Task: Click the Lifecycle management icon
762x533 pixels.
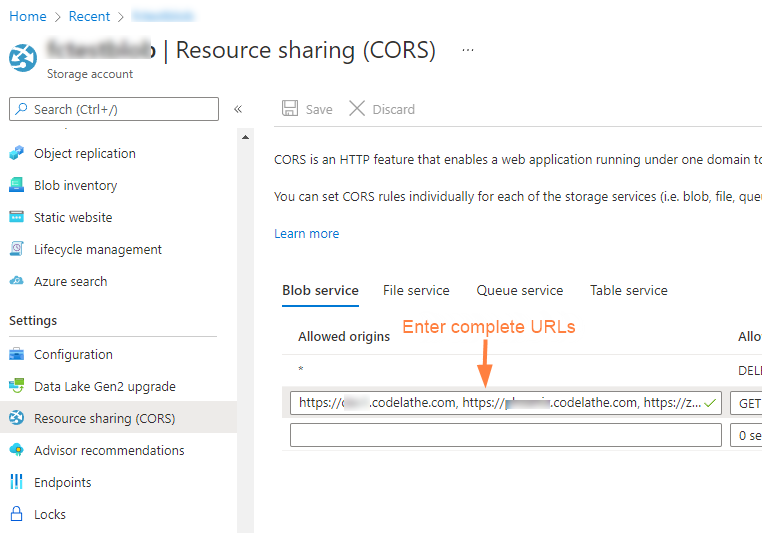Action: (x=16, y=250)
